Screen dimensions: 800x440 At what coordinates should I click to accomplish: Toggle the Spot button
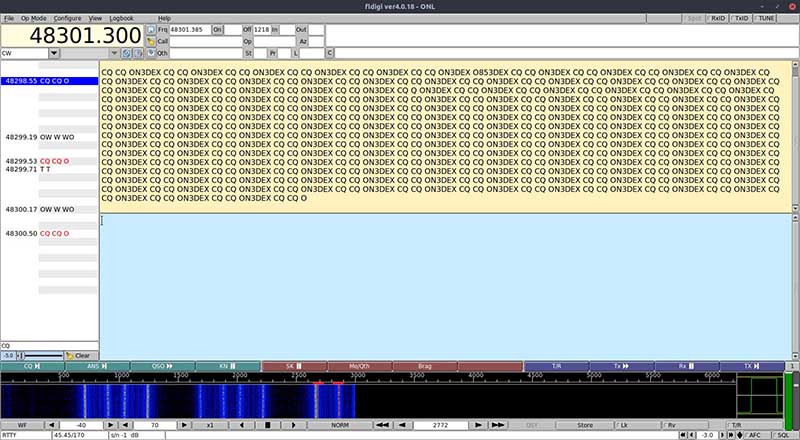click(693, 18)
